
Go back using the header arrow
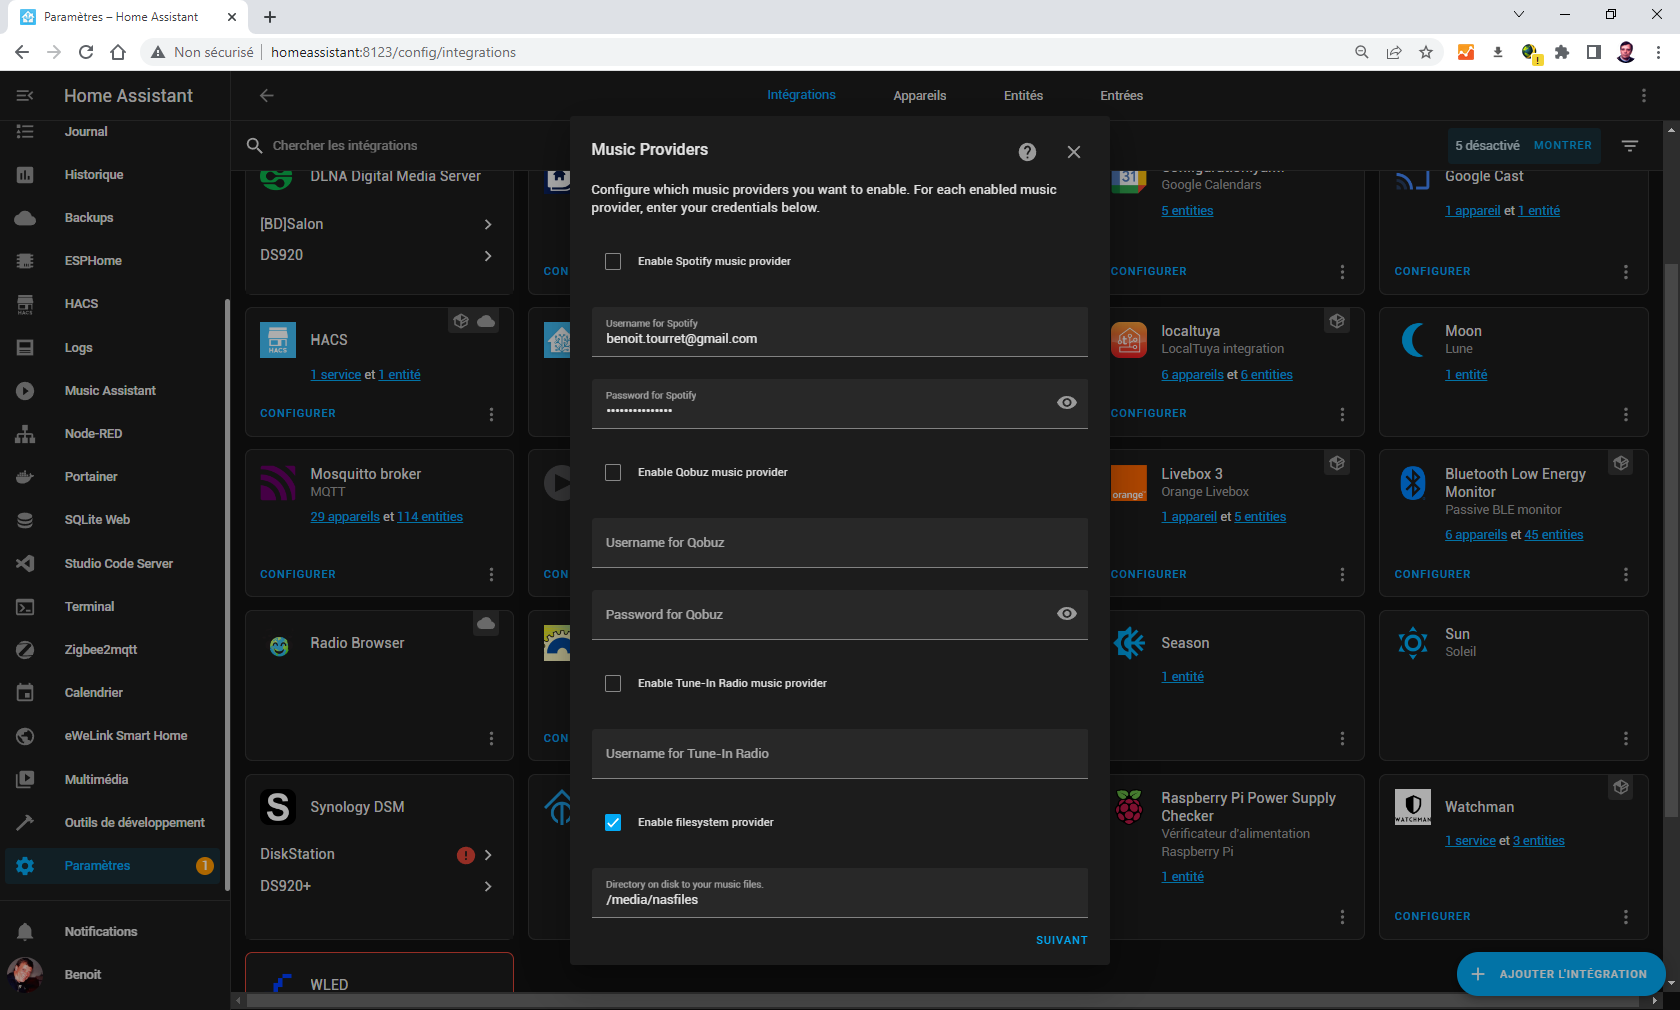point(266,96)
